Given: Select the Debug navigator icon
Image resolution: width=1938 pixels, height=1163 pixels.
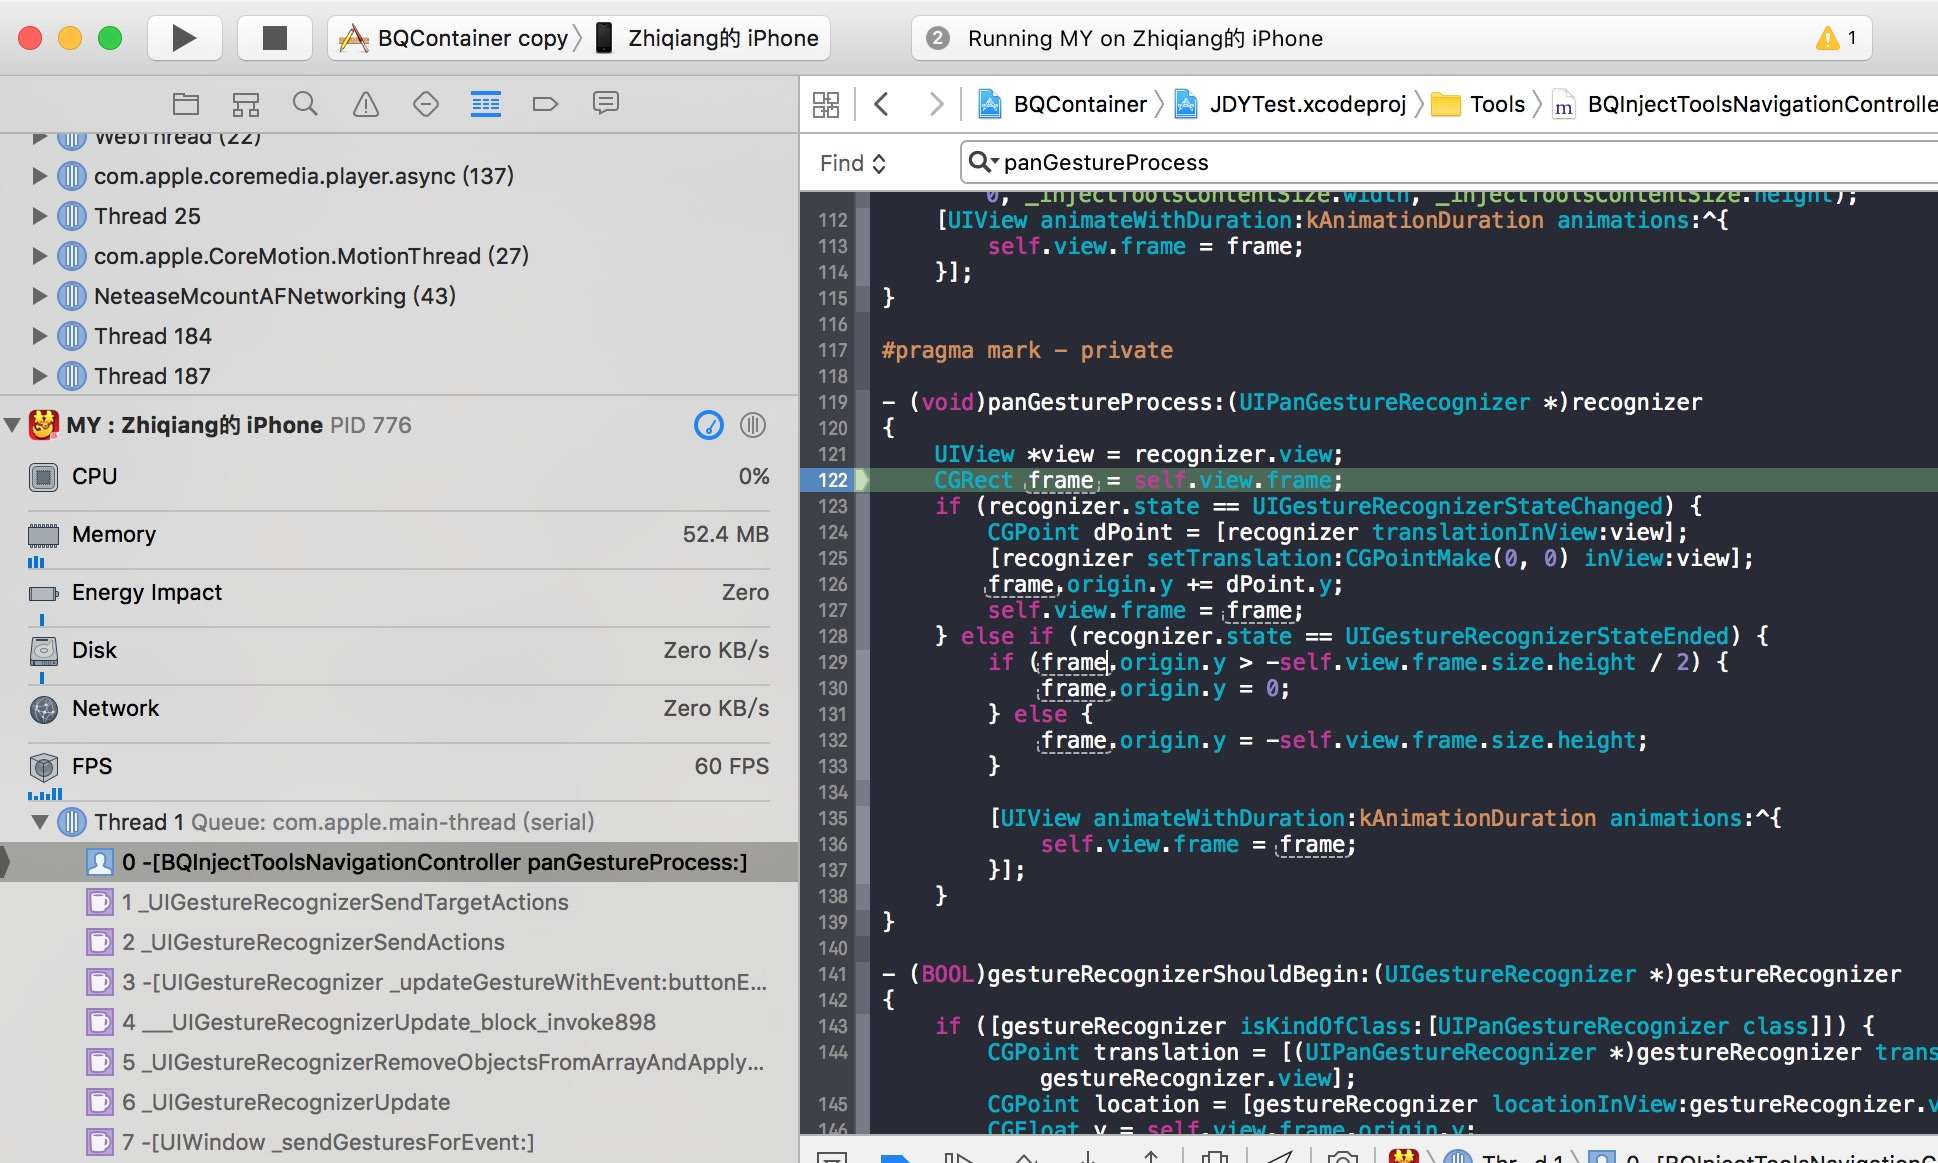Looking at the screenshot, I should point(486,103).
